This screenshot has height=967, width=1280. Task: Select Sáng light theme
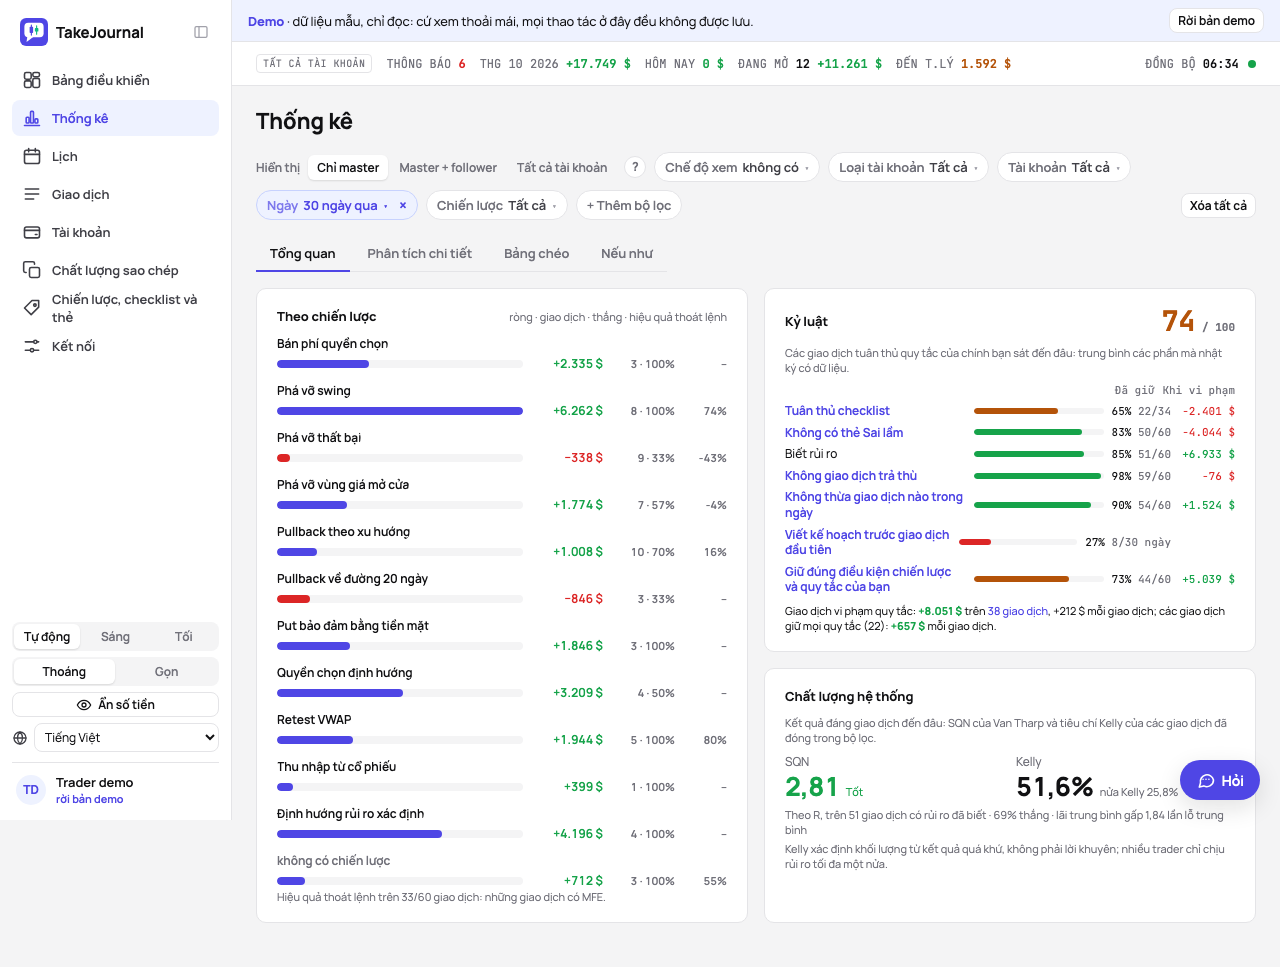point(115,637)
